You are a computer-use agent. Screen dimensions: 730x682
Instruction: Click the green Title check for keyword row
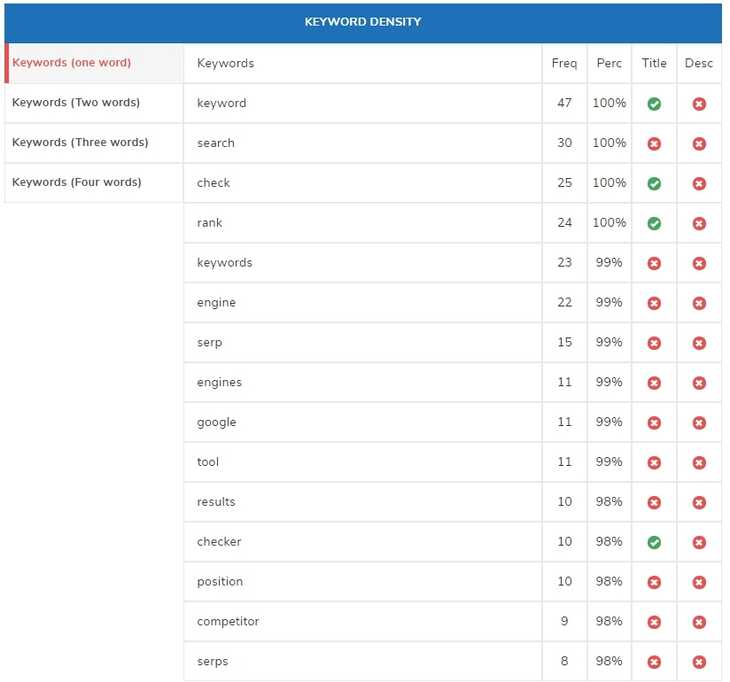[654, 104]
